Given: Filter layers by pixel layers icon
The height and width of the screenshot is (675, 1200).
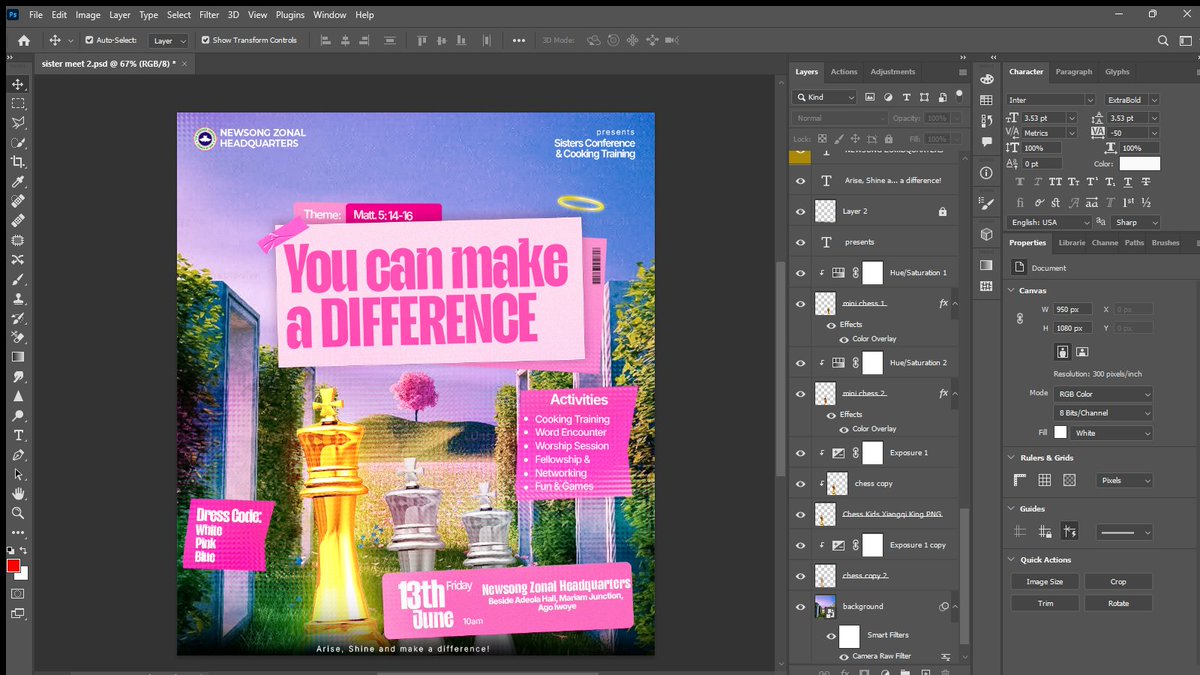Looking at the screenshot, I should (870, 97).
